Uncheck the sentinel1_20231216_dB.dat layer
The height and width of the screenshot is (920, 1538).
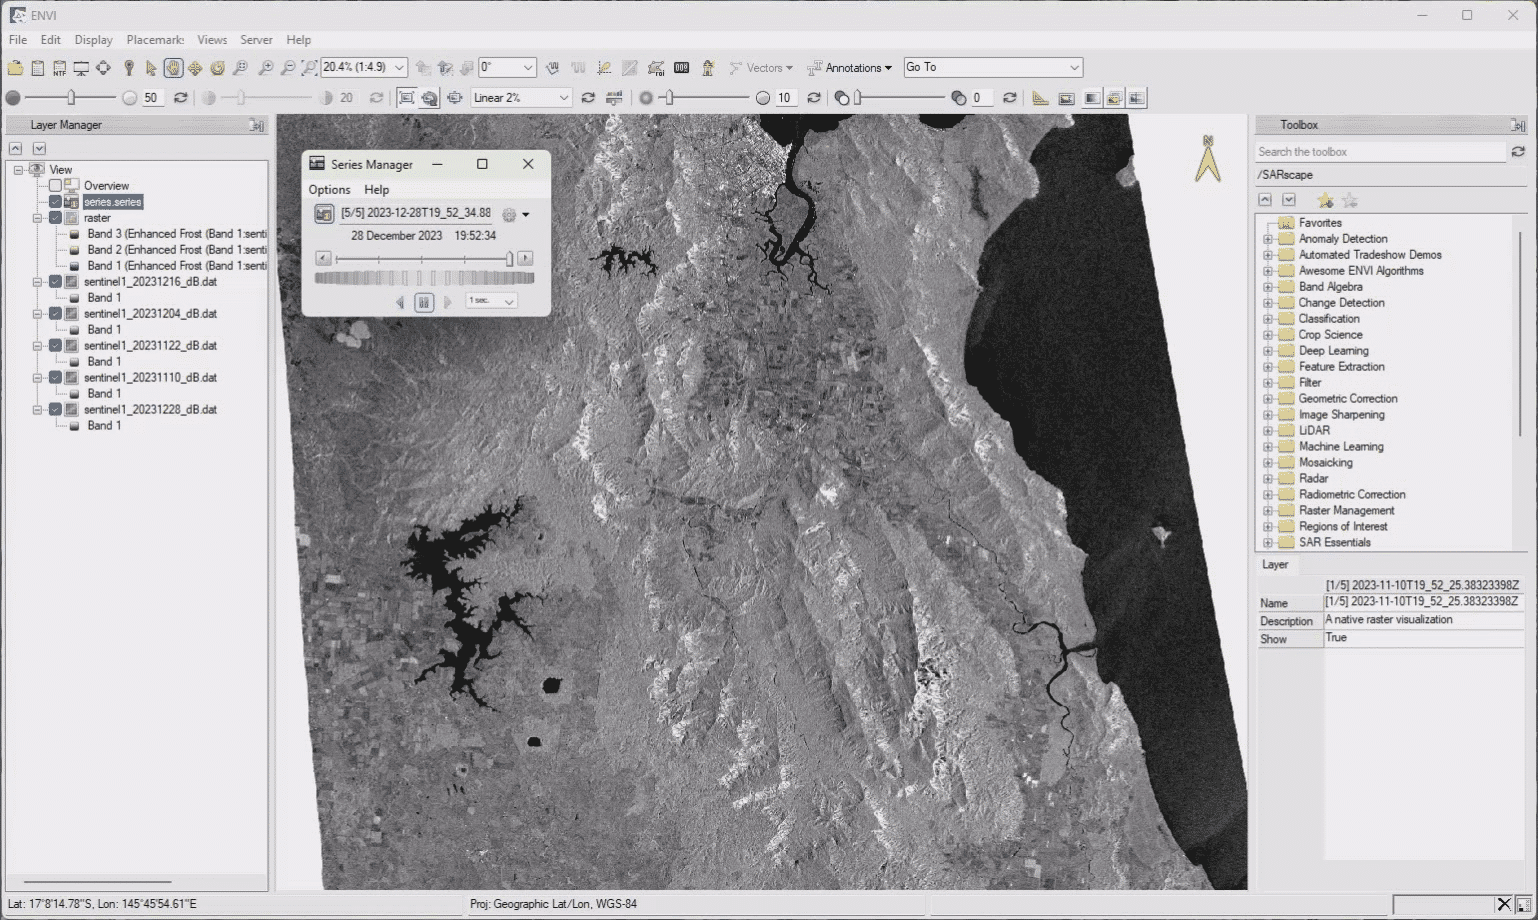pos(56,282)
